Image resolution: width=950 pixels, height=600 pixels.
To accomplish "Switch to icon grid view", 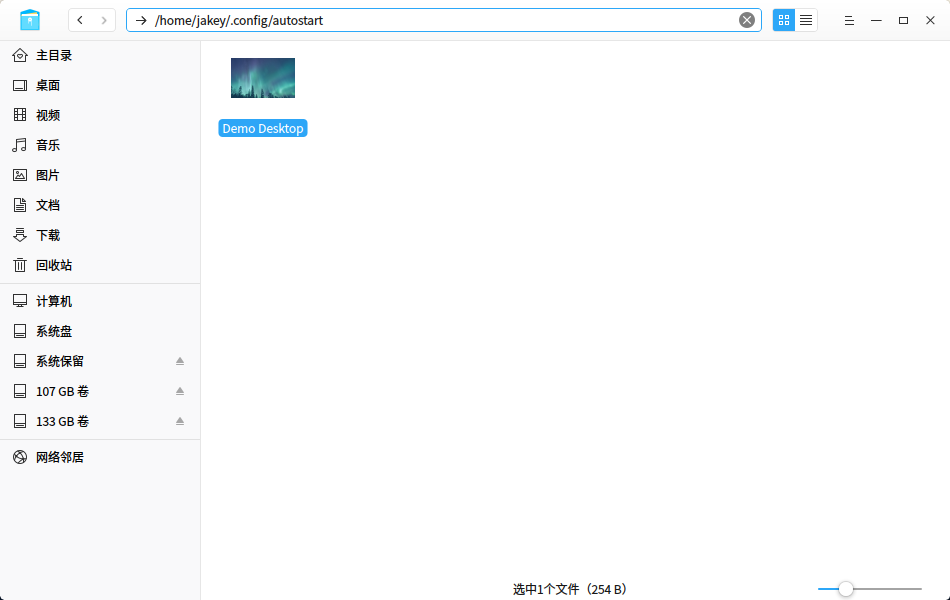I will coord(783,20).
